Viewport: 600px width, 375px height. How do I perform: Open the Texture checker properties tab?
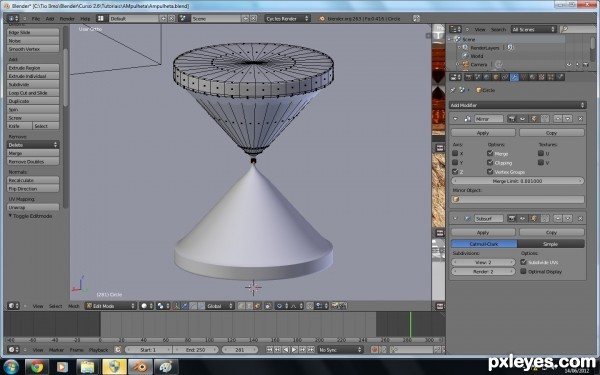pos(541,77)
